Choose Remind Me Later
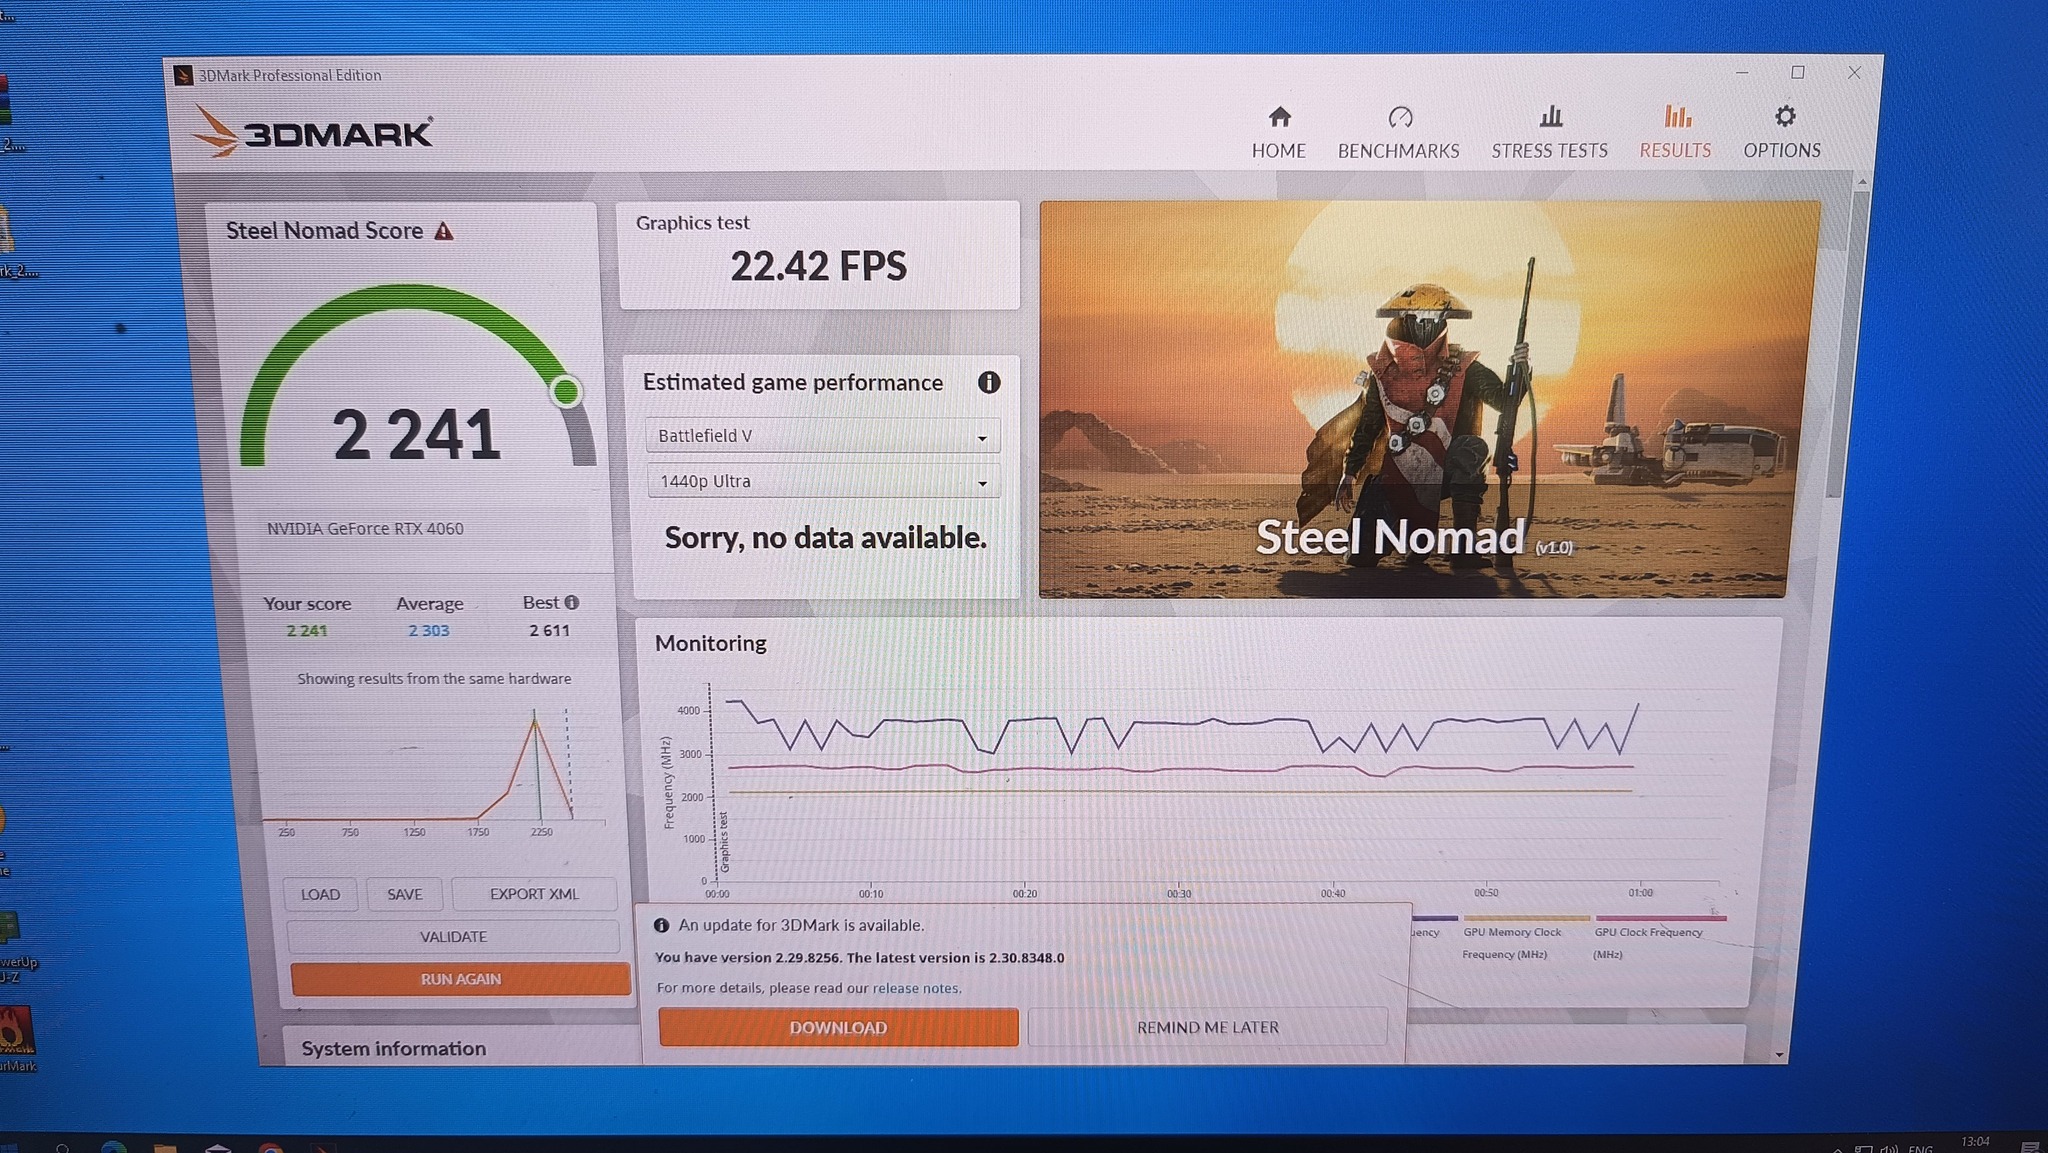The width and height of the screenshot is (2048, 1153). click(x=1207, y=1028)
